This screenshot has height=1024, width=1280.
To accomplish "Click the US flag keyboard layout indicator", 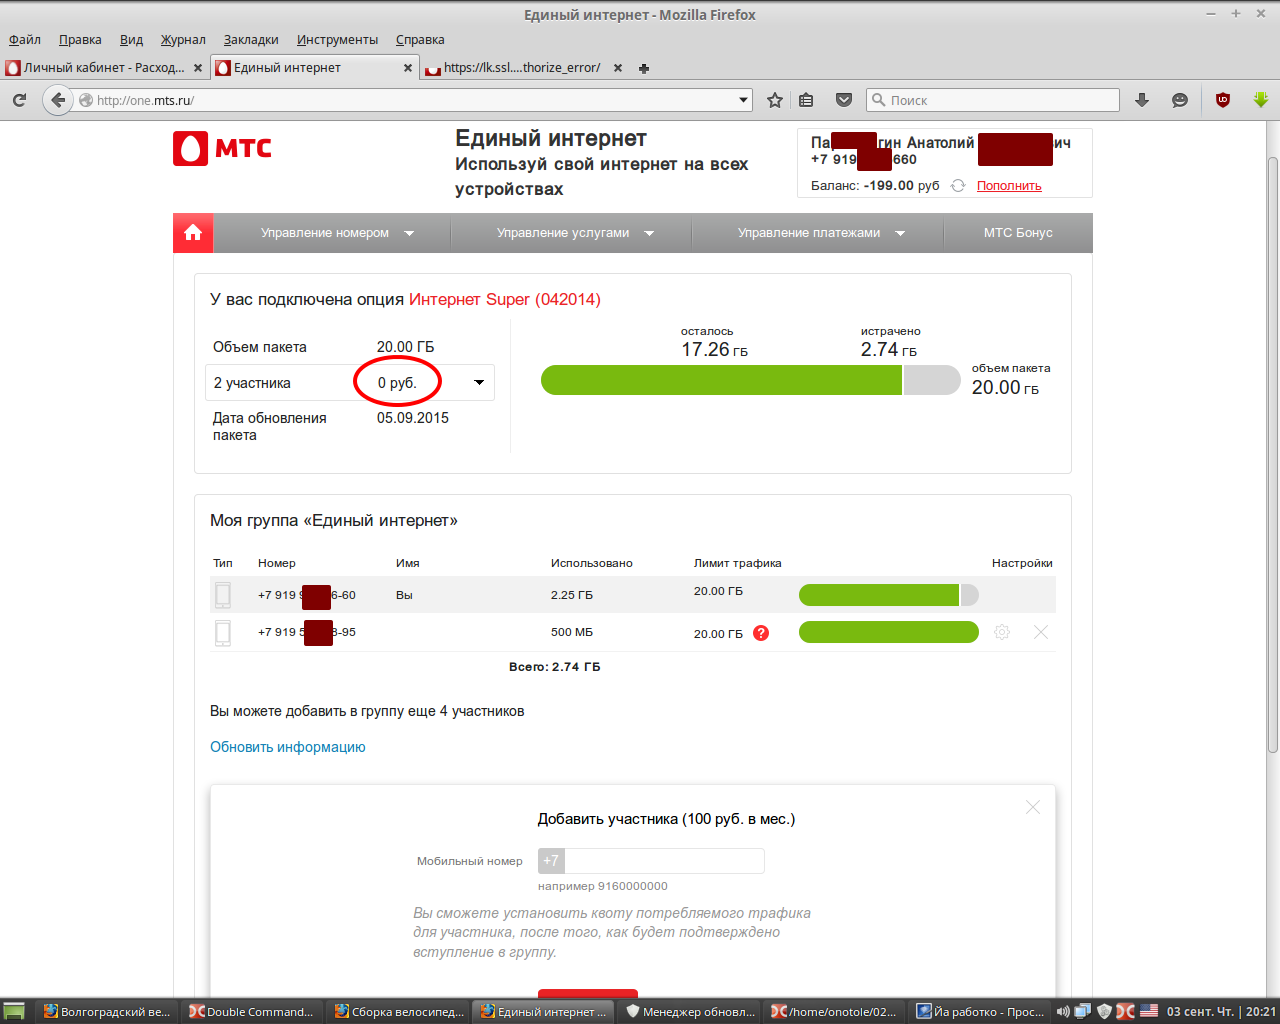I will (x=1149, y=1011).
